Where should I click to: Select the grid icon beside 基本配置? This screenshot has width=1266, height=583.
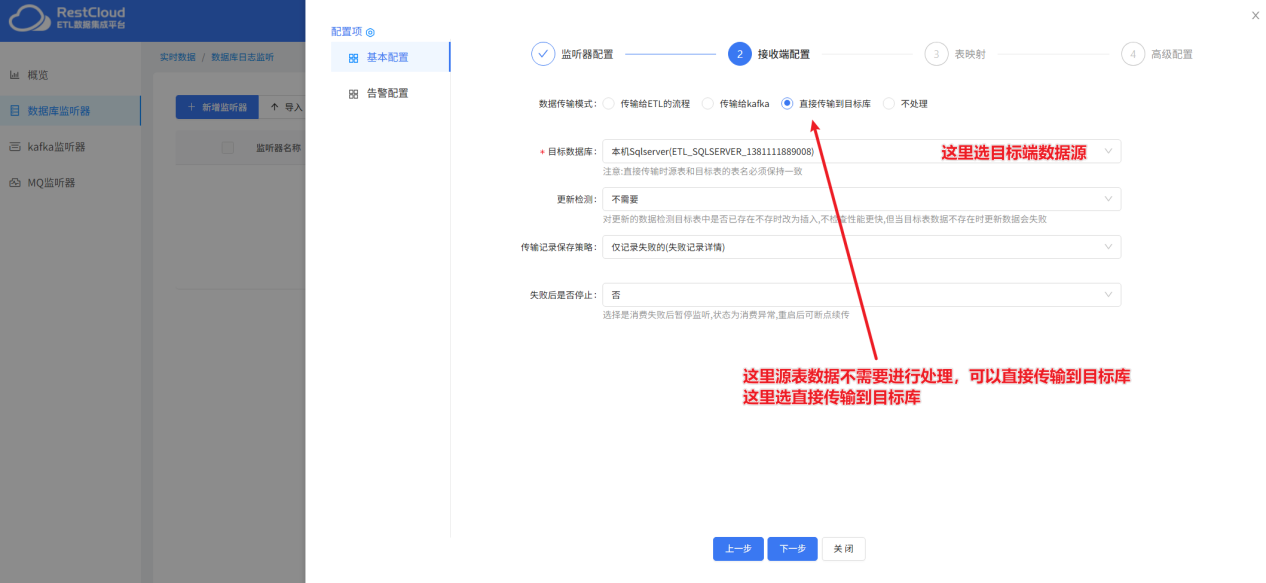(353, 57)
